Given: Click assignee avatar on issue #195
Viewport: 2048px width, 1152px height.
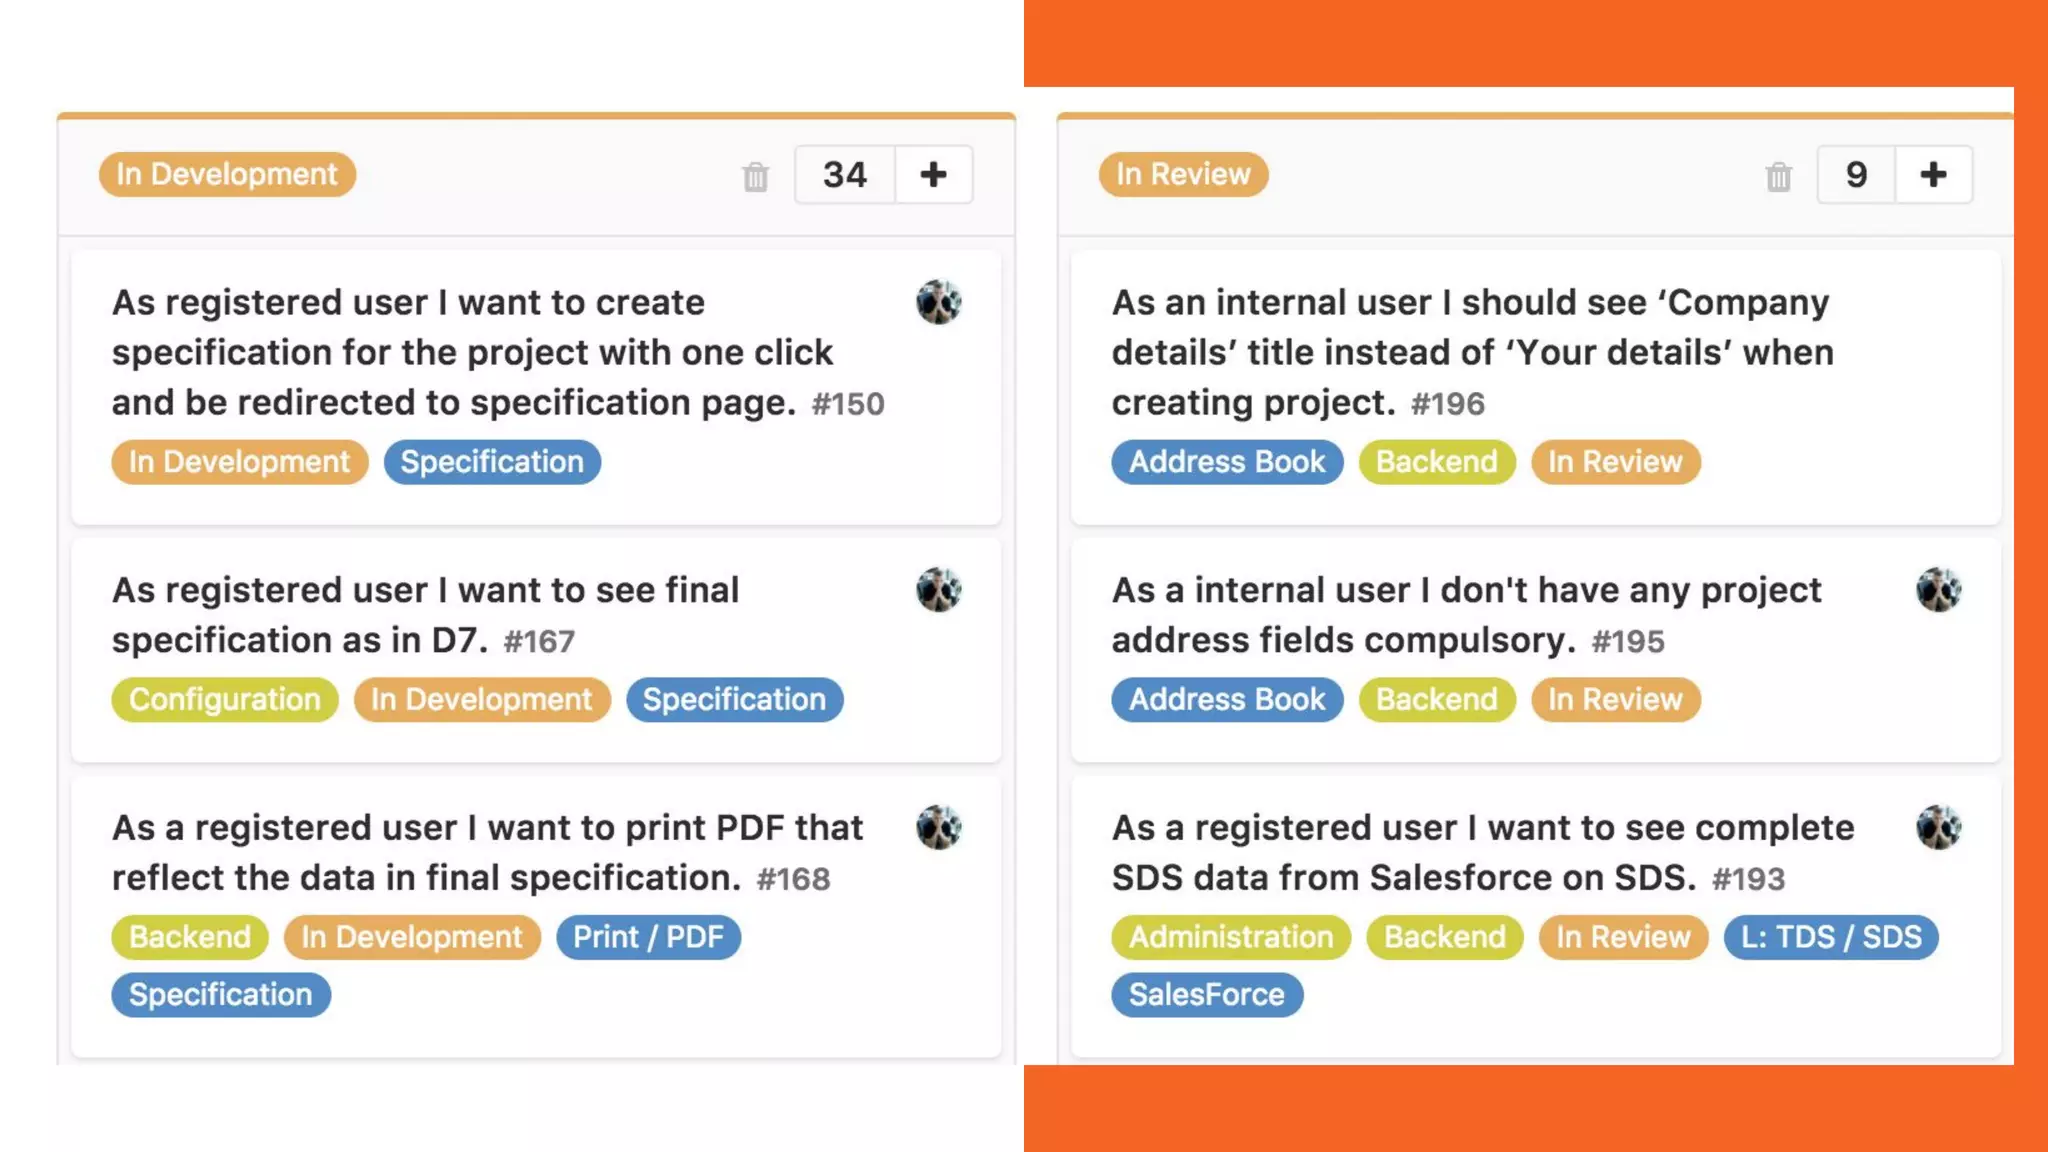Looking at the screenshot, I should coord(1938,590).
